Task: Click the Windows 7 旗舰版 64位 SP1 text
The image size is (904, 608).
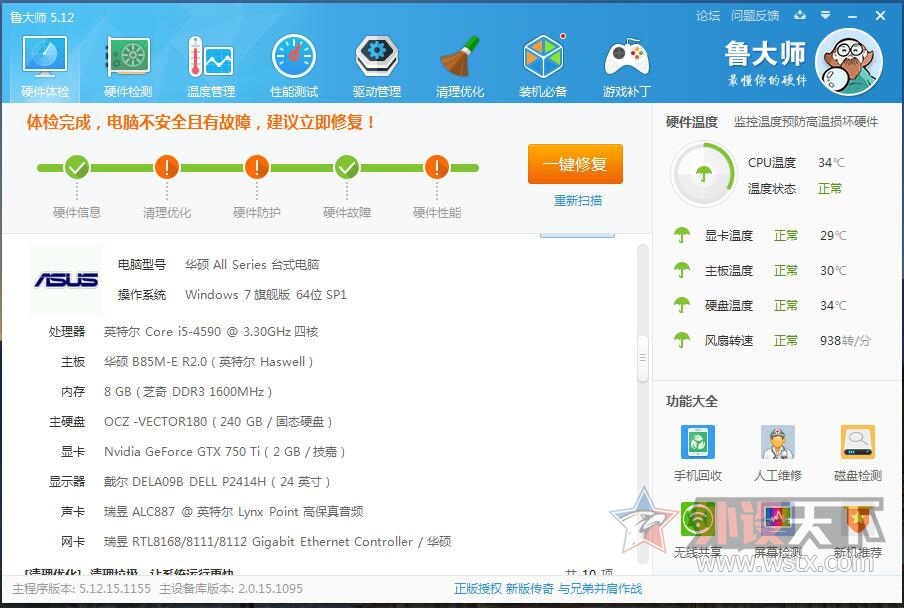Action: click(x=266, y=294)
